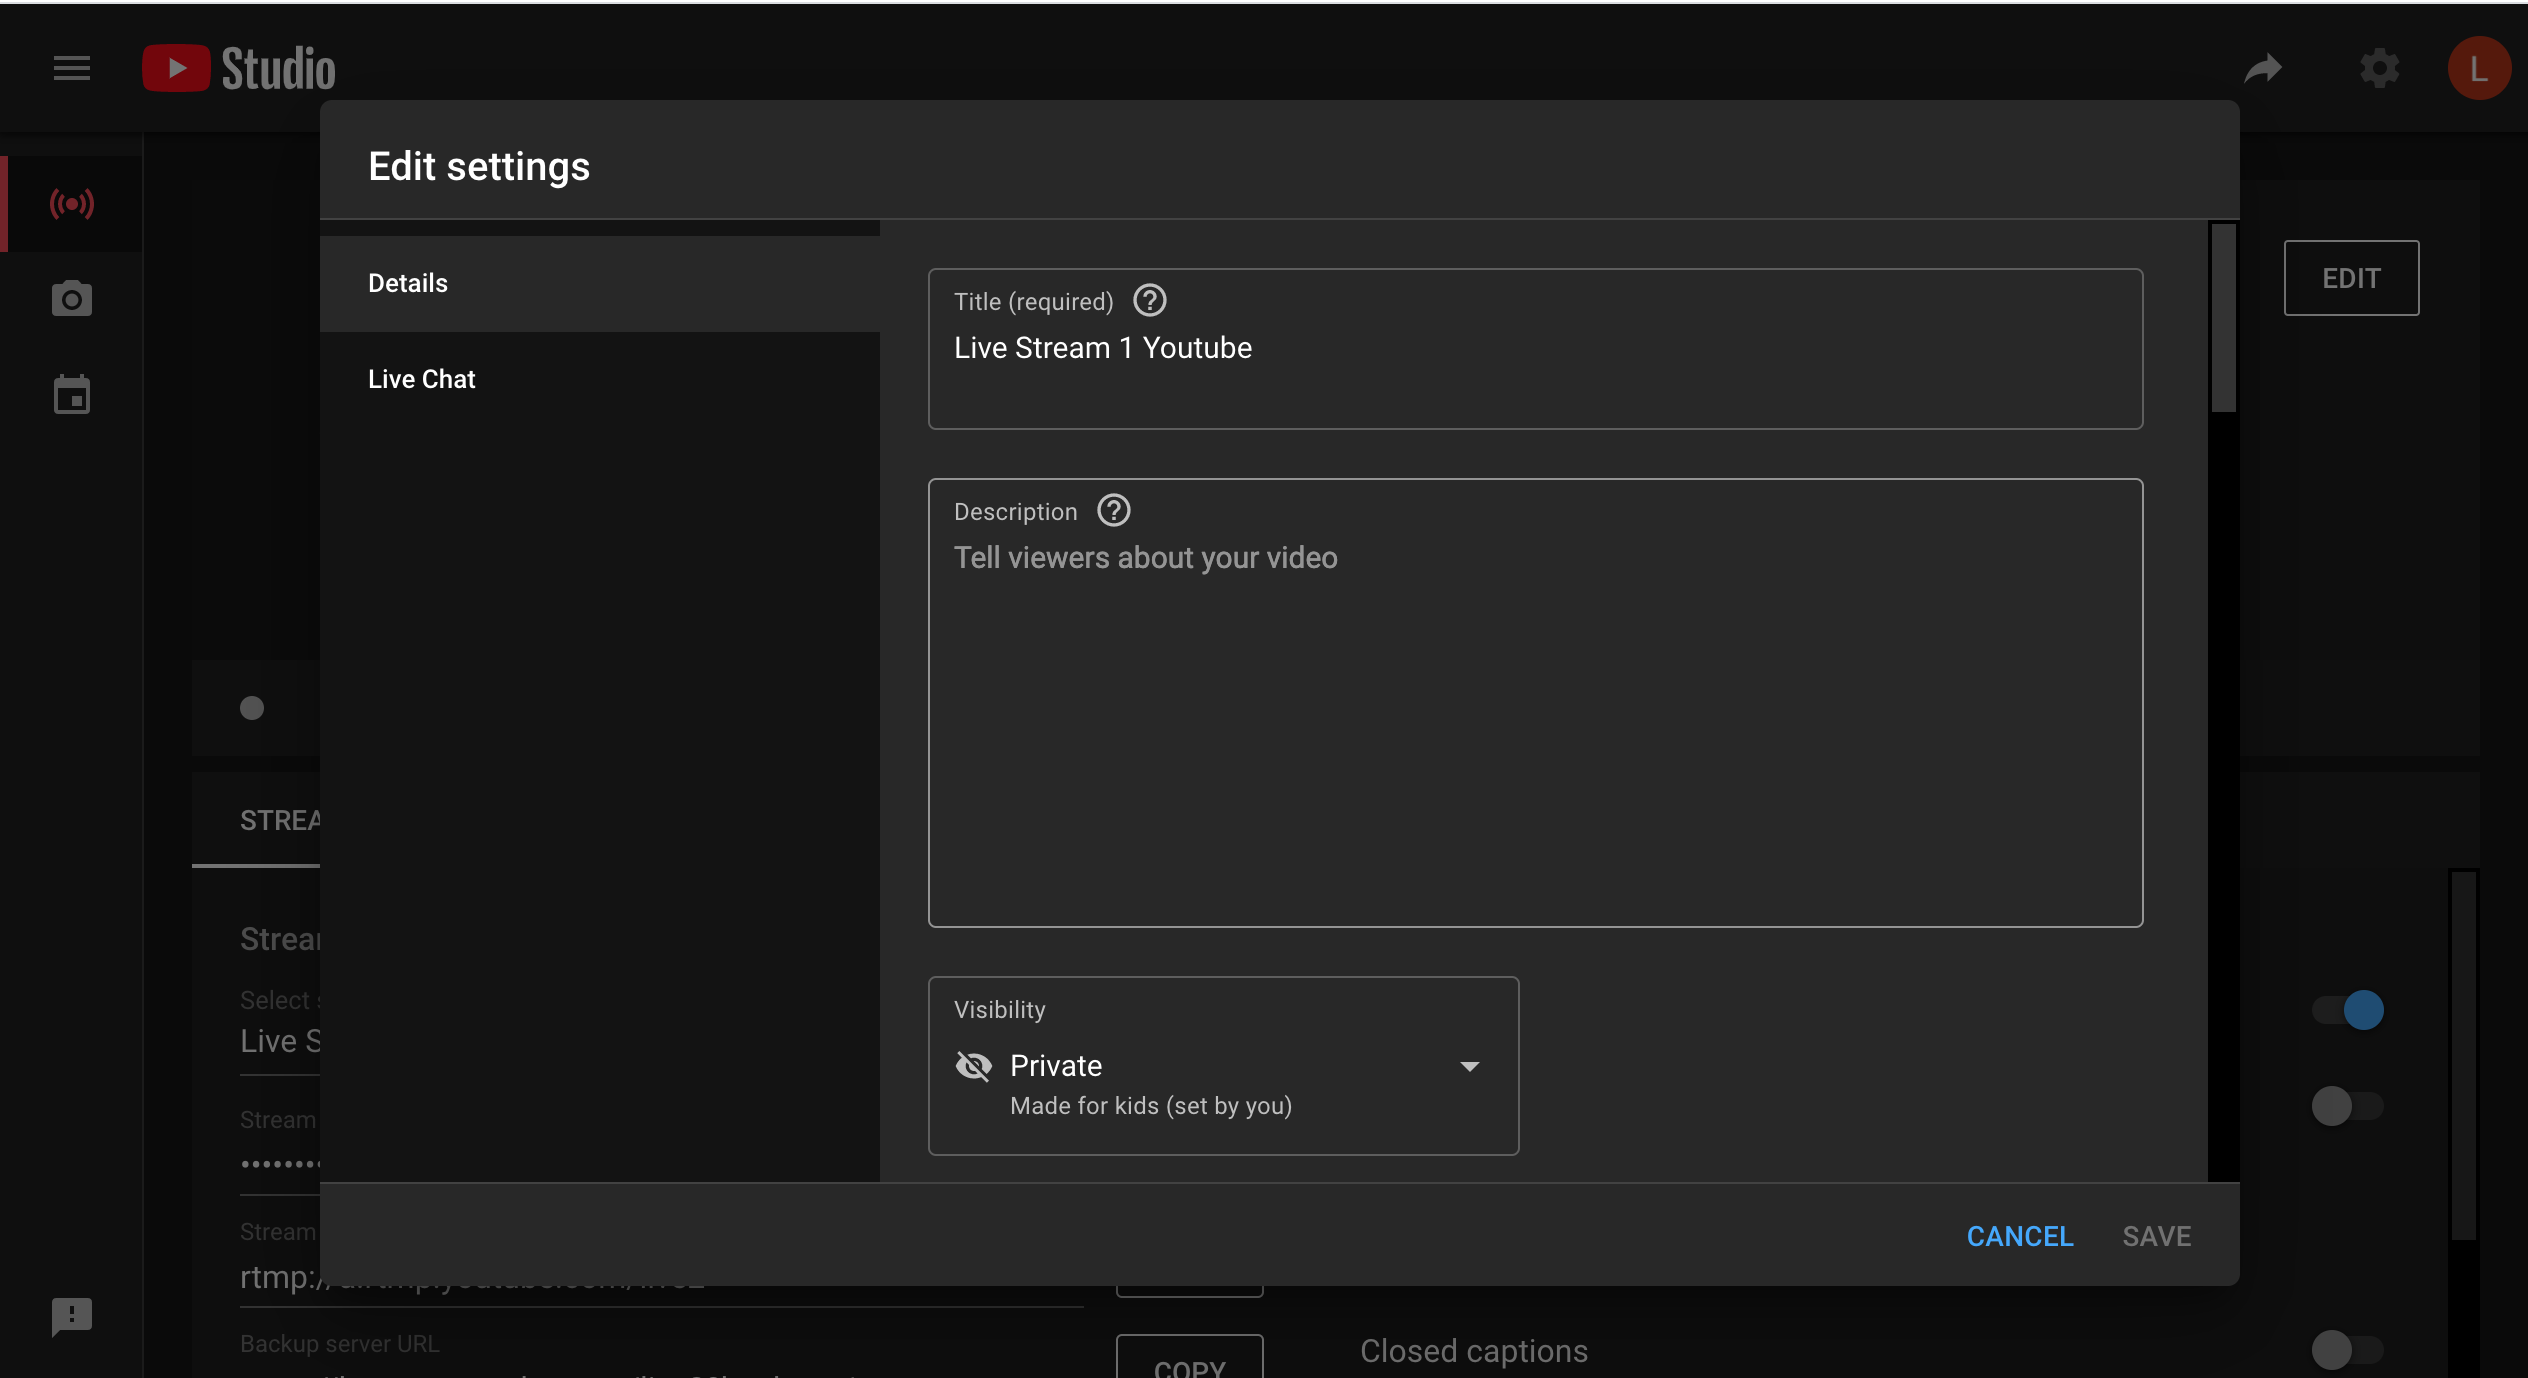Turn off the enabled blue toggle switch

click(x=2349, y=1010)
